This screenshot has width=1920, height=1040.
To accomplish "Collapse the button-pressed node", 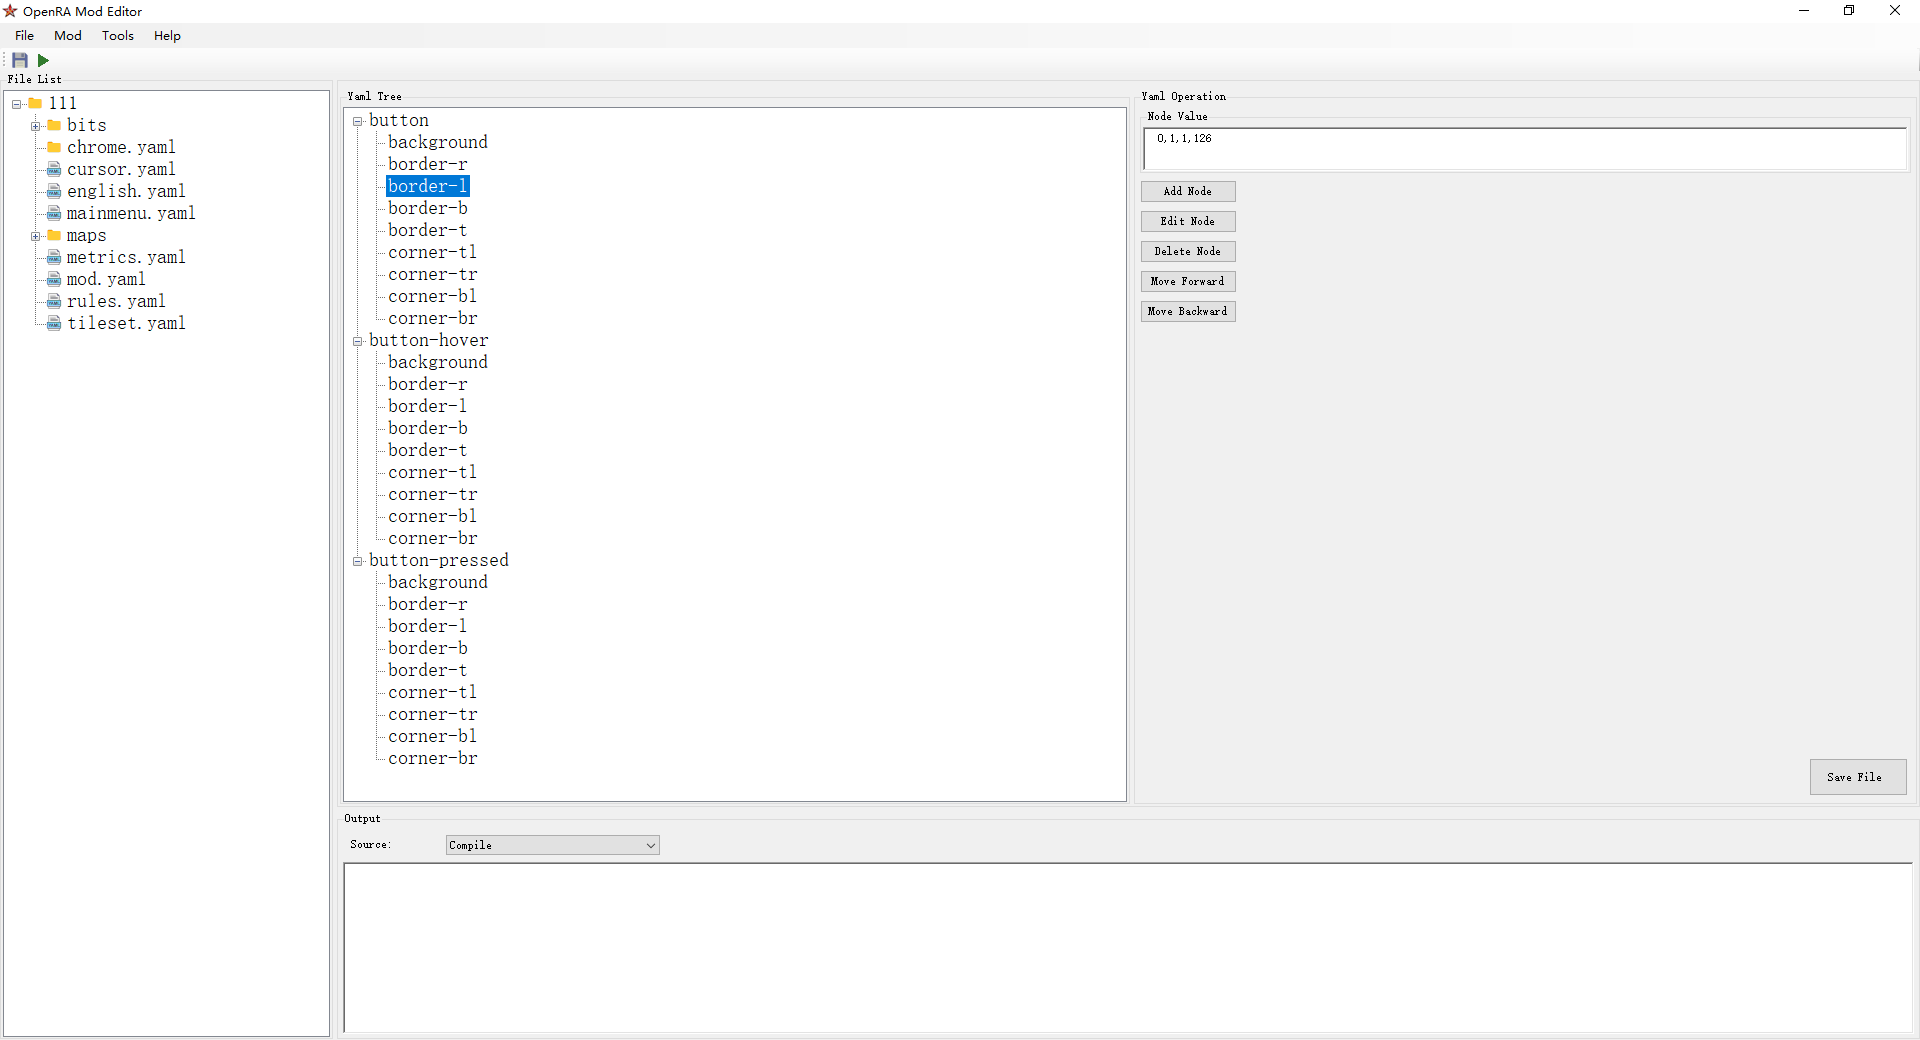I will point(358,561).
